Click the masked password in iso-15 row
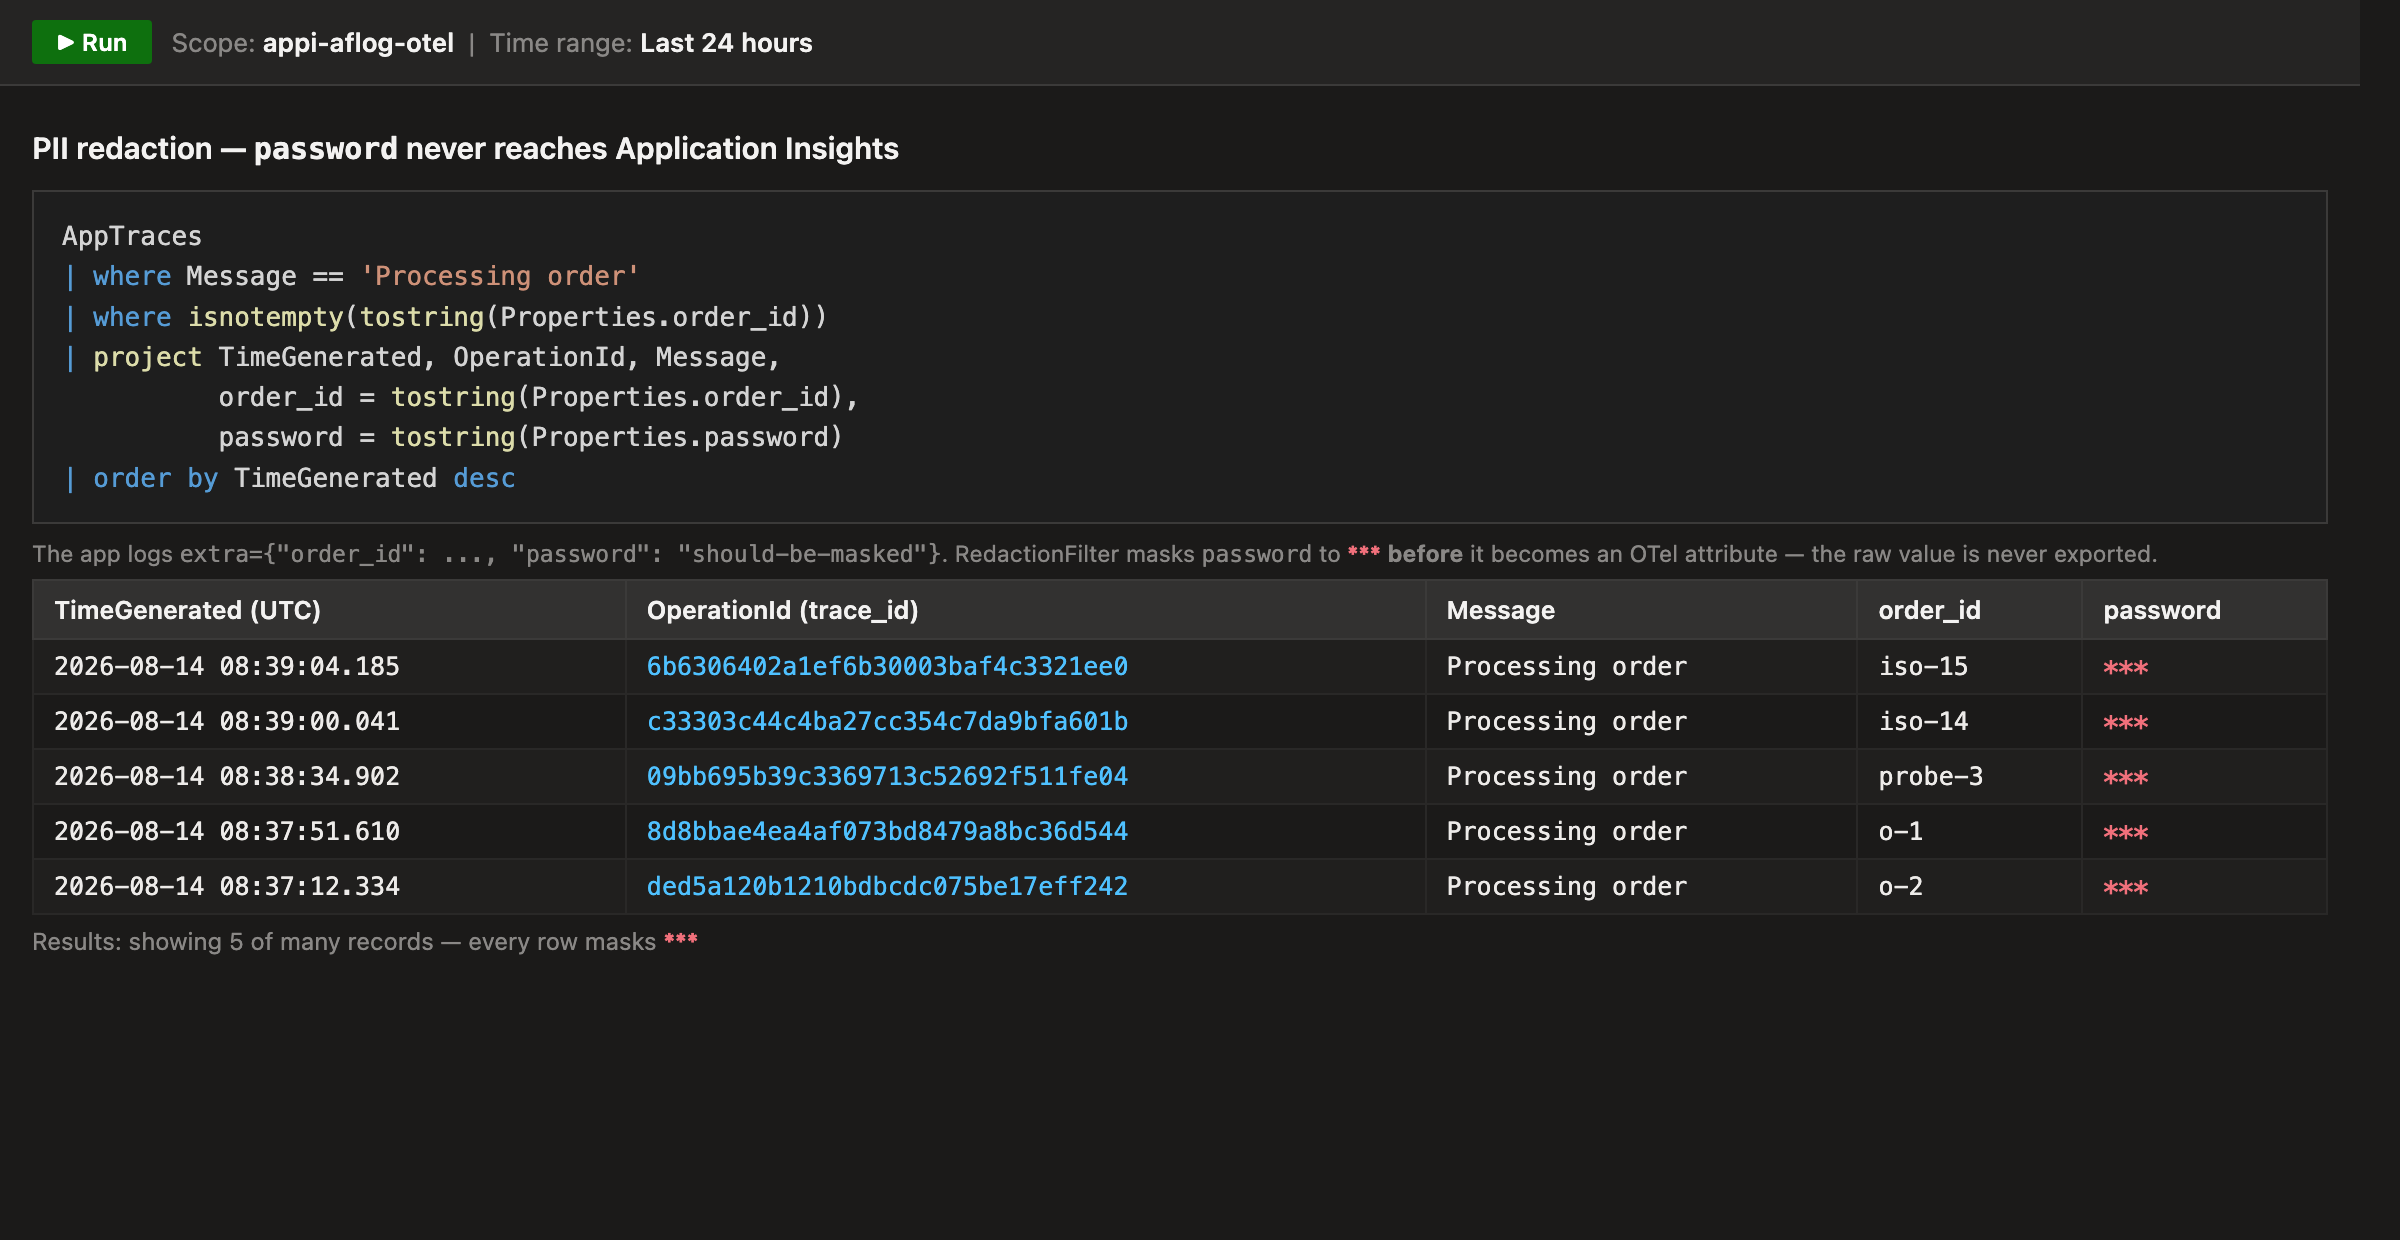Viewport: 2400px width, 1240px height. pyautogui.click(x=2125, y=668)
